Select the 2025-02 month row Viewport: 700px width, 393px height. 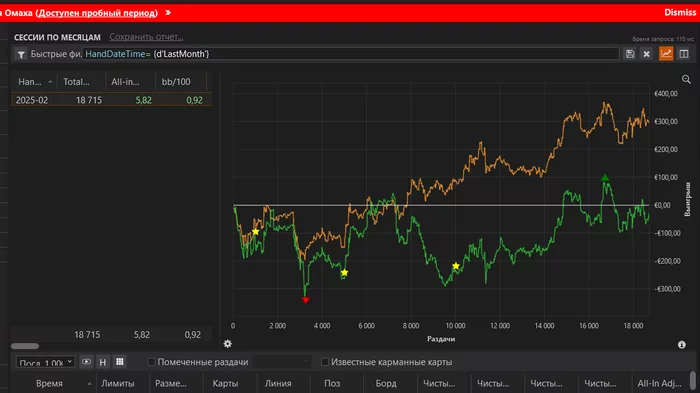112,100
